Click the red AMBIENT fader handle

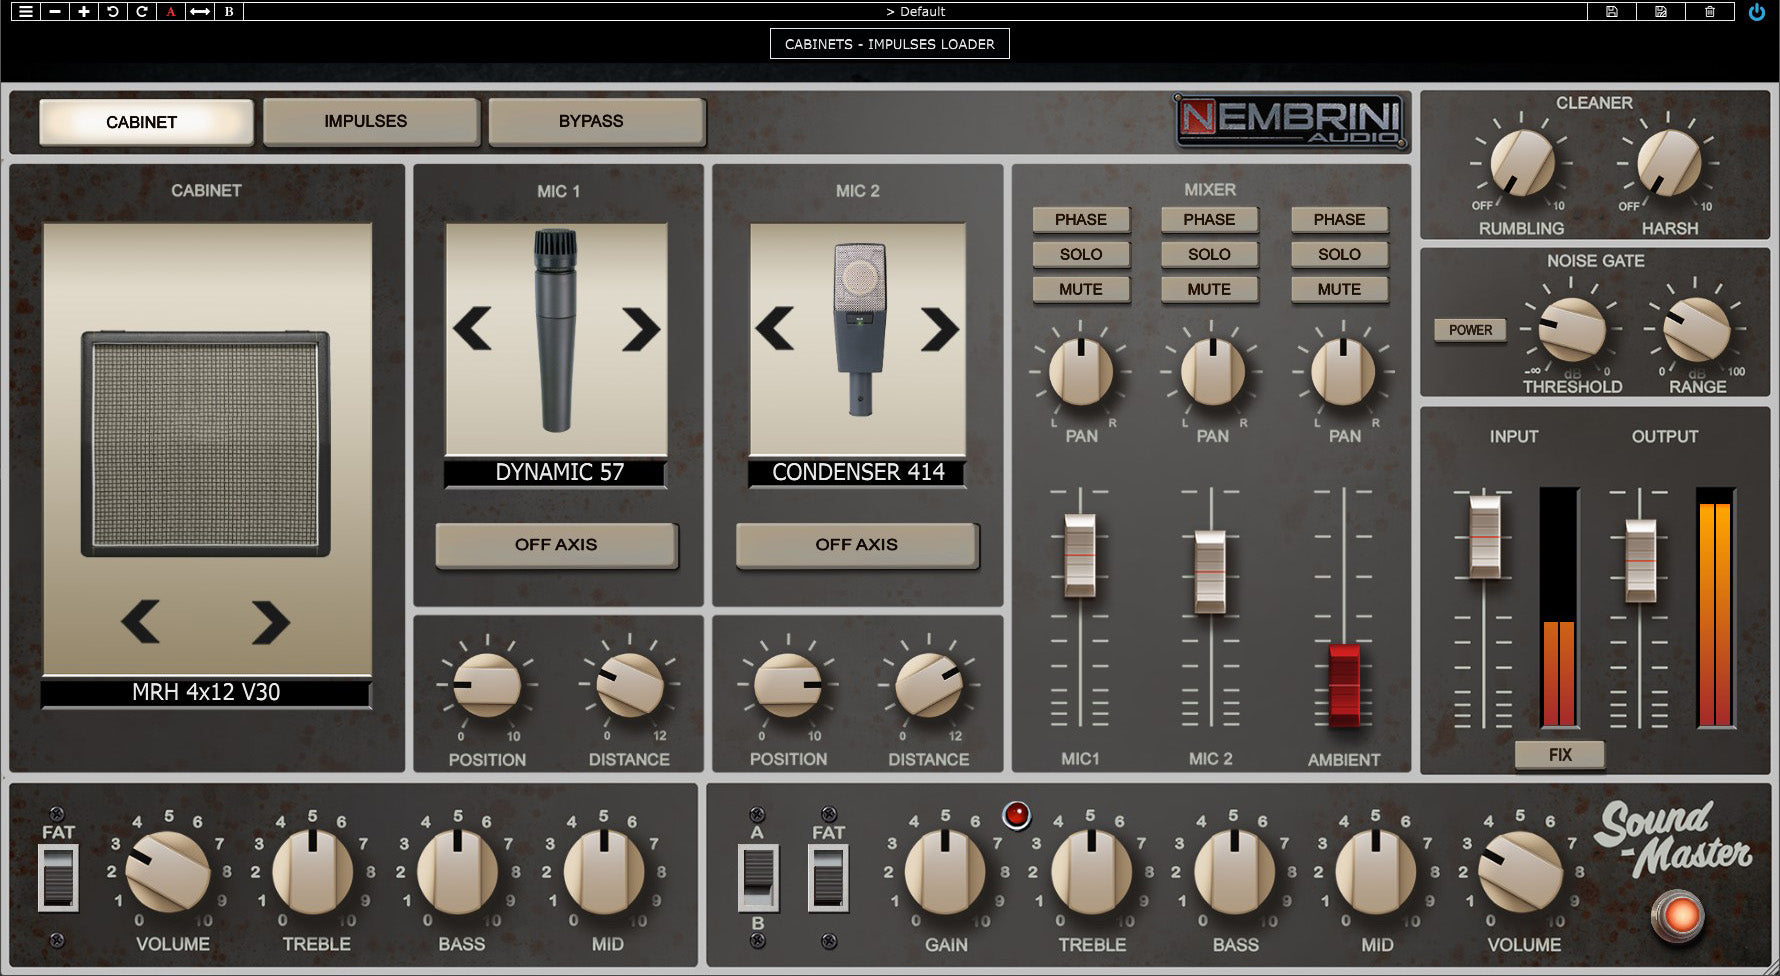click(x=1344, y=685)
